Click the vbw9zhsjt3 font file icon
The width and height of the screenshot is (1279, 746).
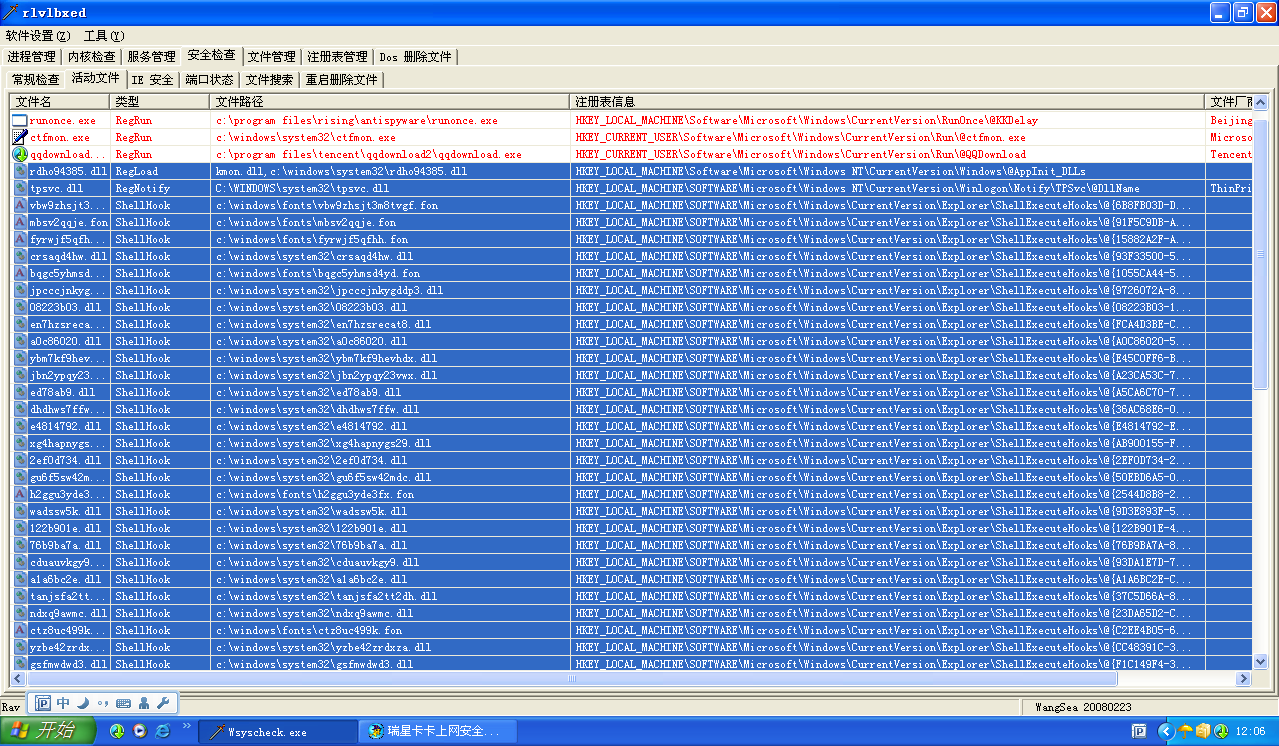point(20,205)
